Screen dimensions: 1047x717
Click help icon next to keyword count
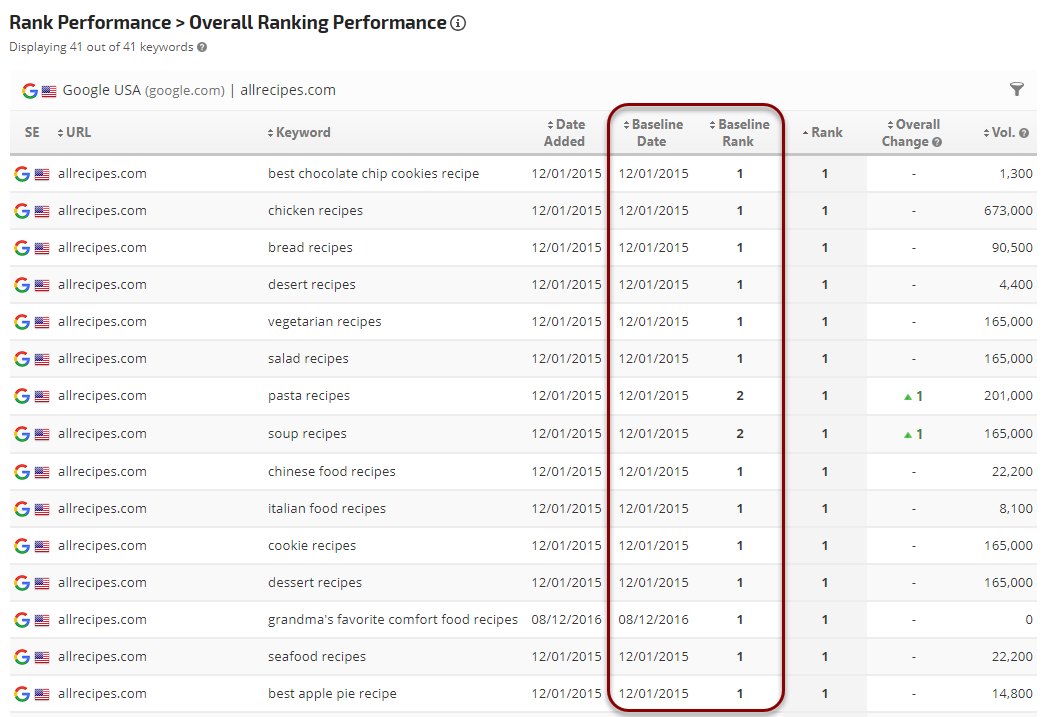click(x=202, y=47)
